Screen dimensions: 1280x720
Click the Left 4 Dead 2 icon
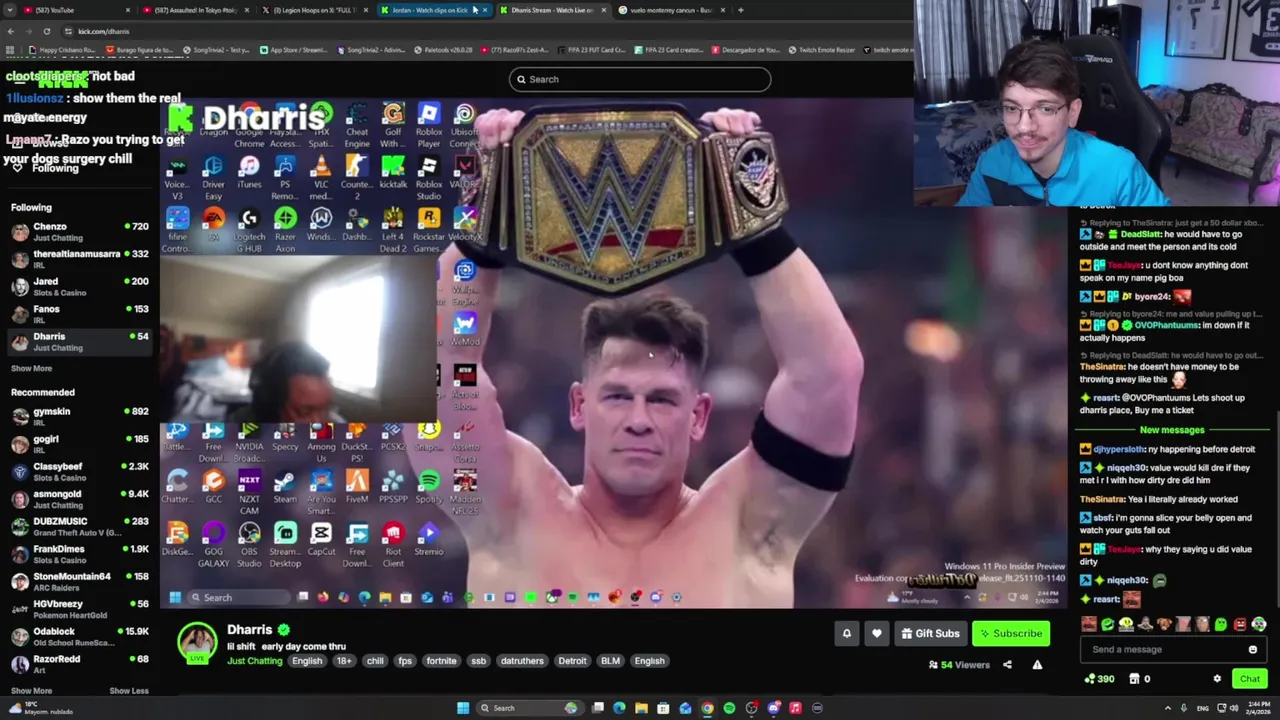click(393, 230)
